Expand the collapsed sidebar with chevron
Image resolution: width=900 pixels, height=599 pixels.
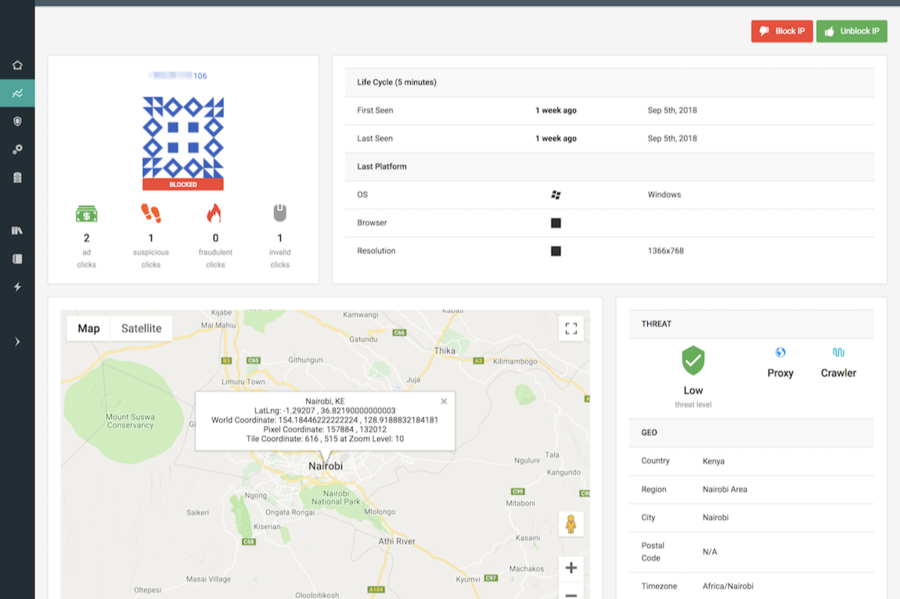click(x=17, y=342)
